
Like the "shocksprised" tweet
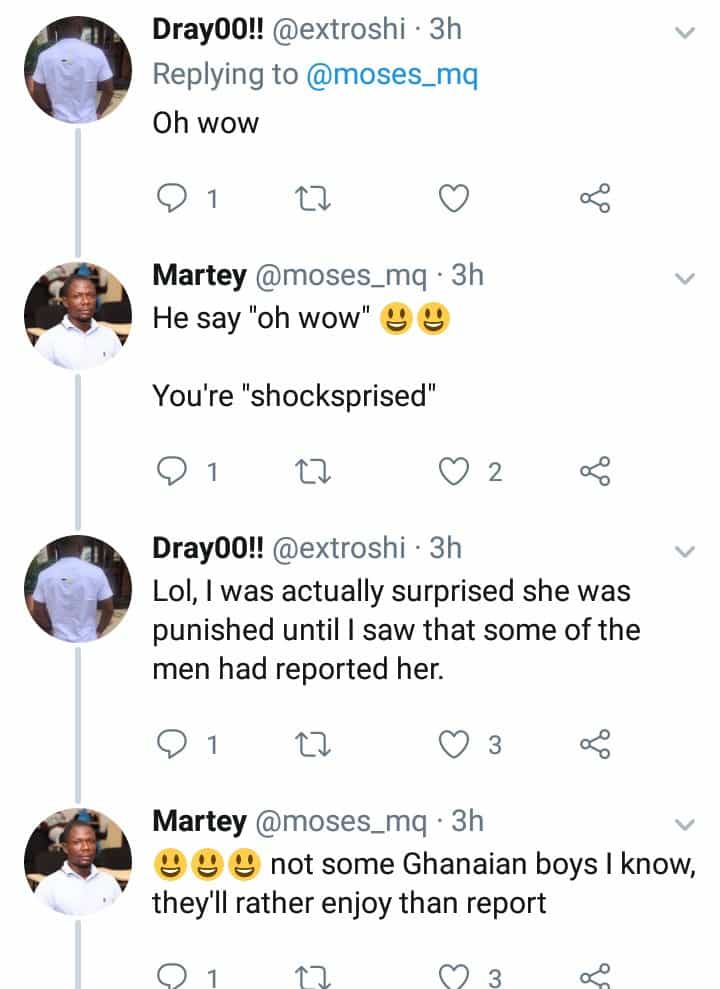(x=455, y=472)
